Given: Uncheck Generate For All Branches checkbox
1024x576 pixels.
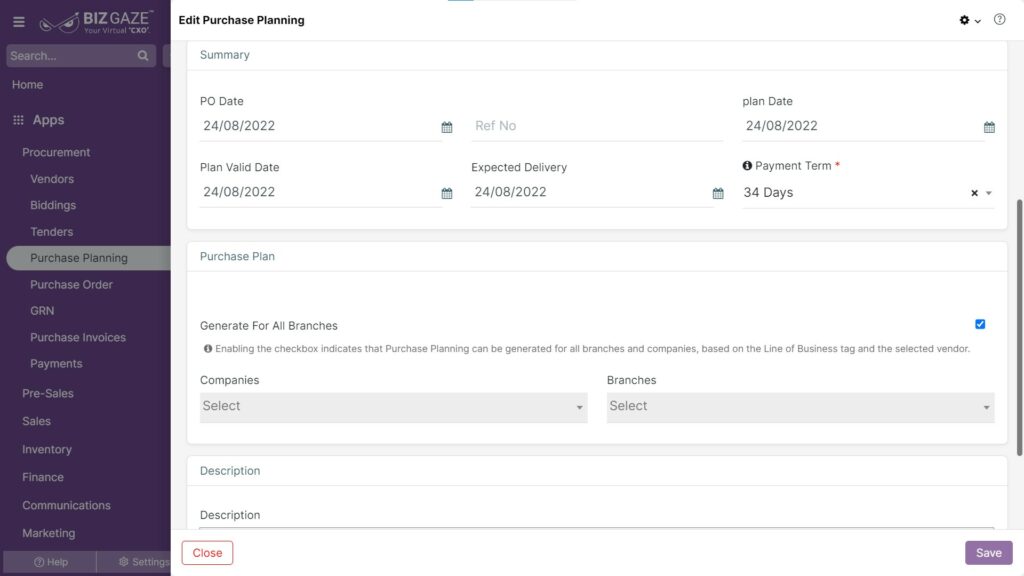Looking at the screenshot, I should pos(980,324).
